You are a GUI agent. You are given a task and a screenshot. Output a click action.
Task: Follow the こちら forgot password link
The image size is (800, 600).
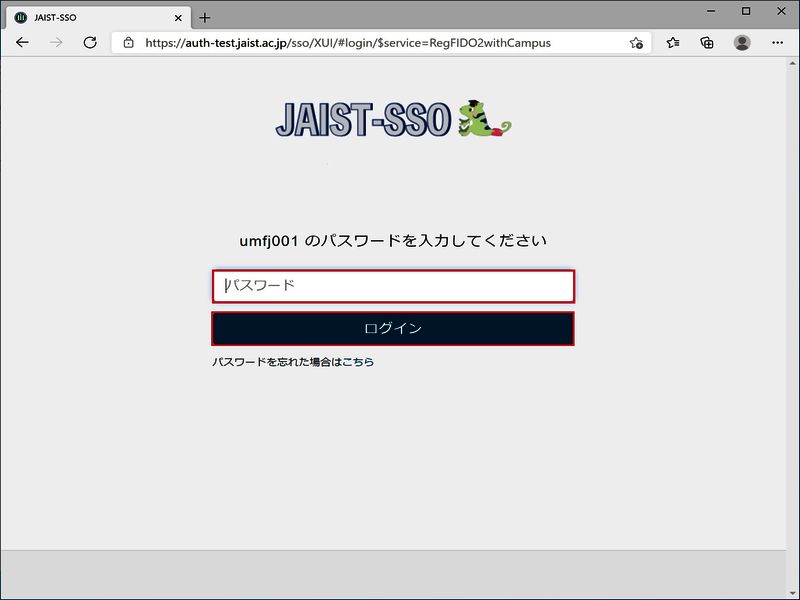click(358, 362)
